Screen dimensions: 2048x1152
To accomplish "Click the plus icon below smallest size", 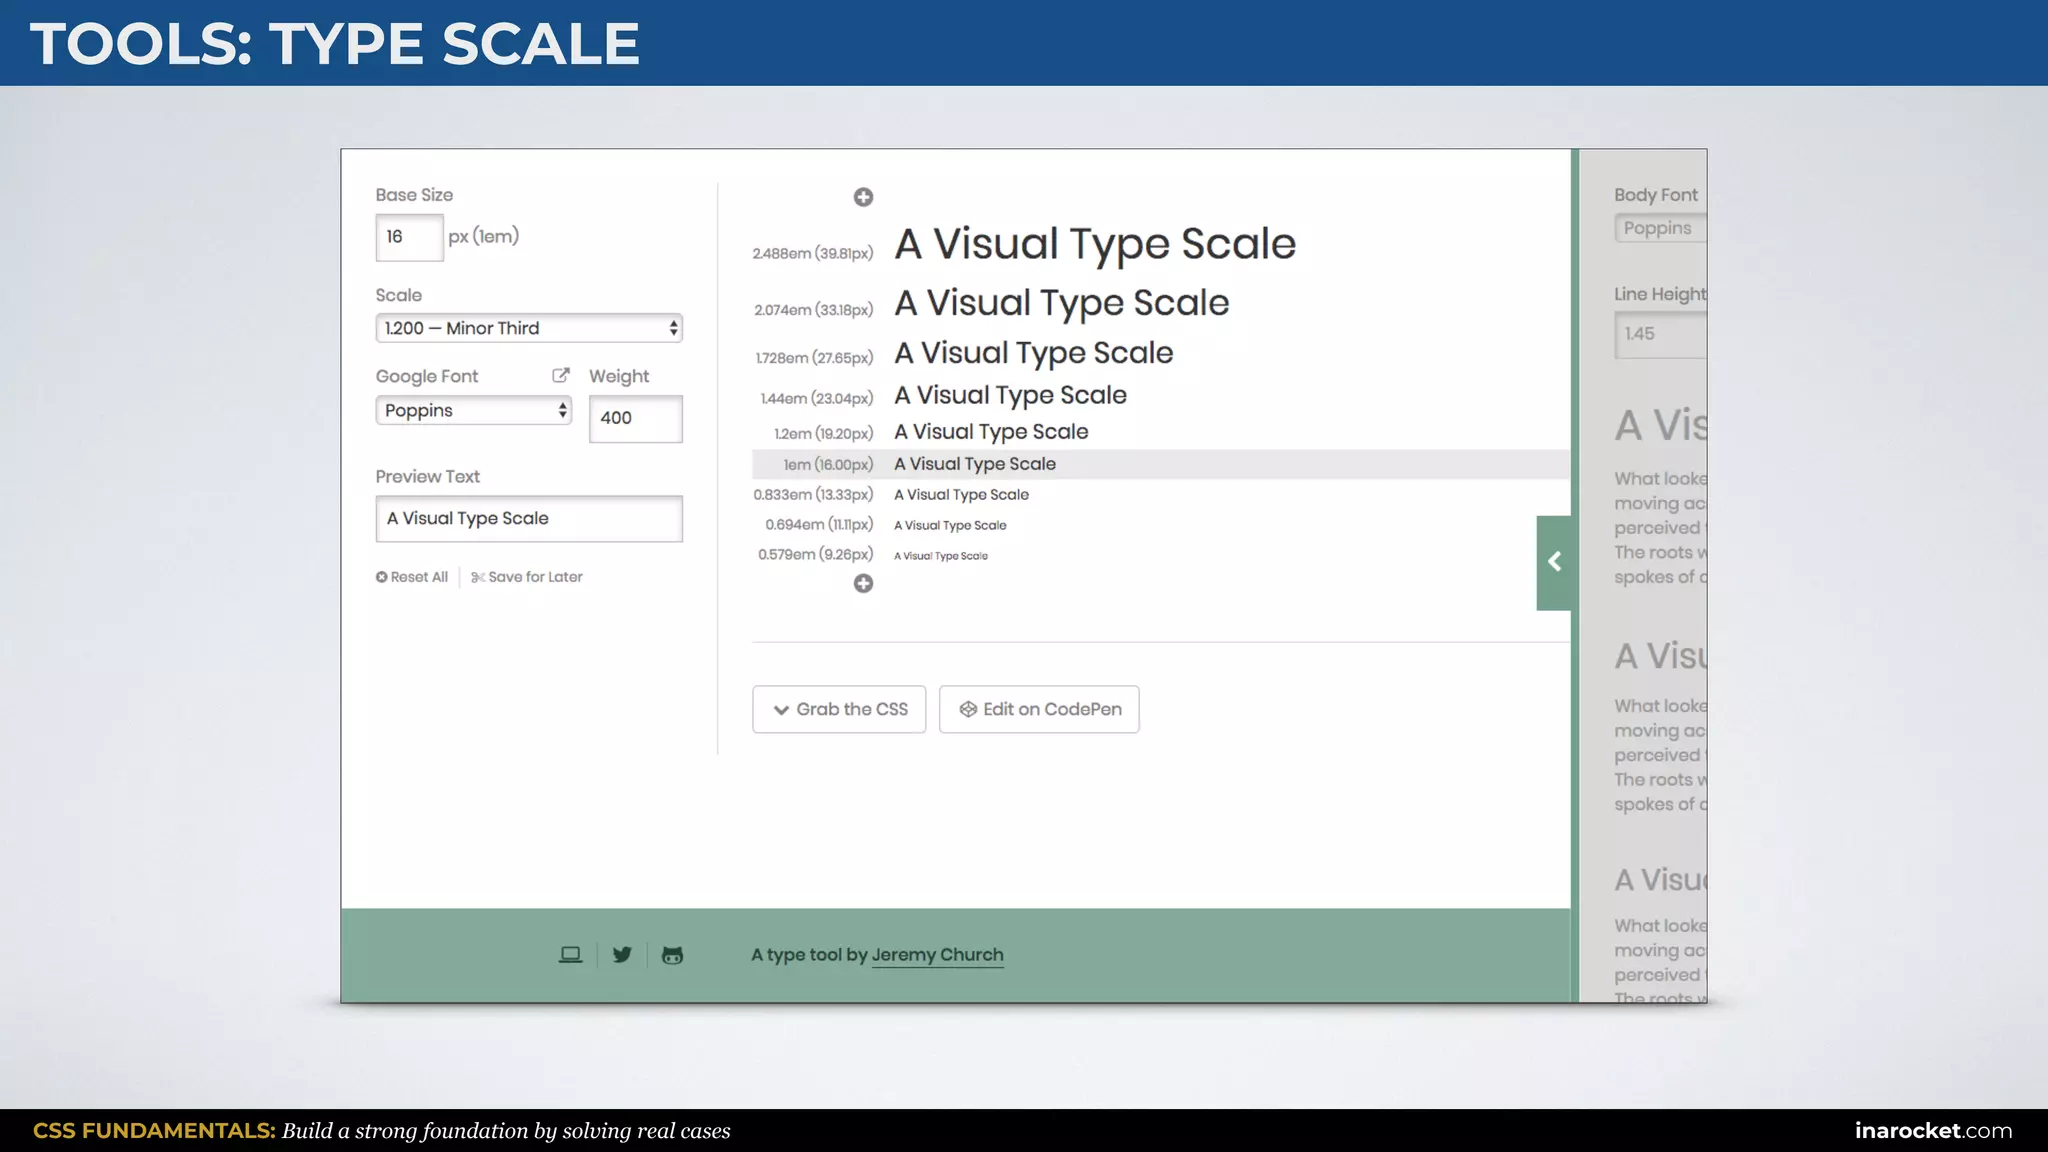I will point(863,584).
